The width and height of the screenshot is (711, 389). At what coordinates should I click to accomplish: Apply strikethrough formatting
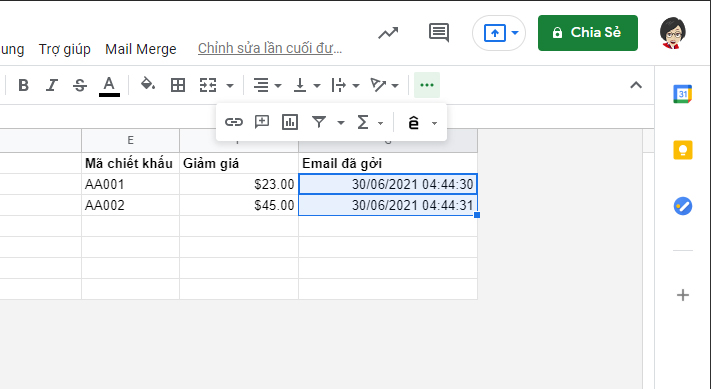pos(80,85)
